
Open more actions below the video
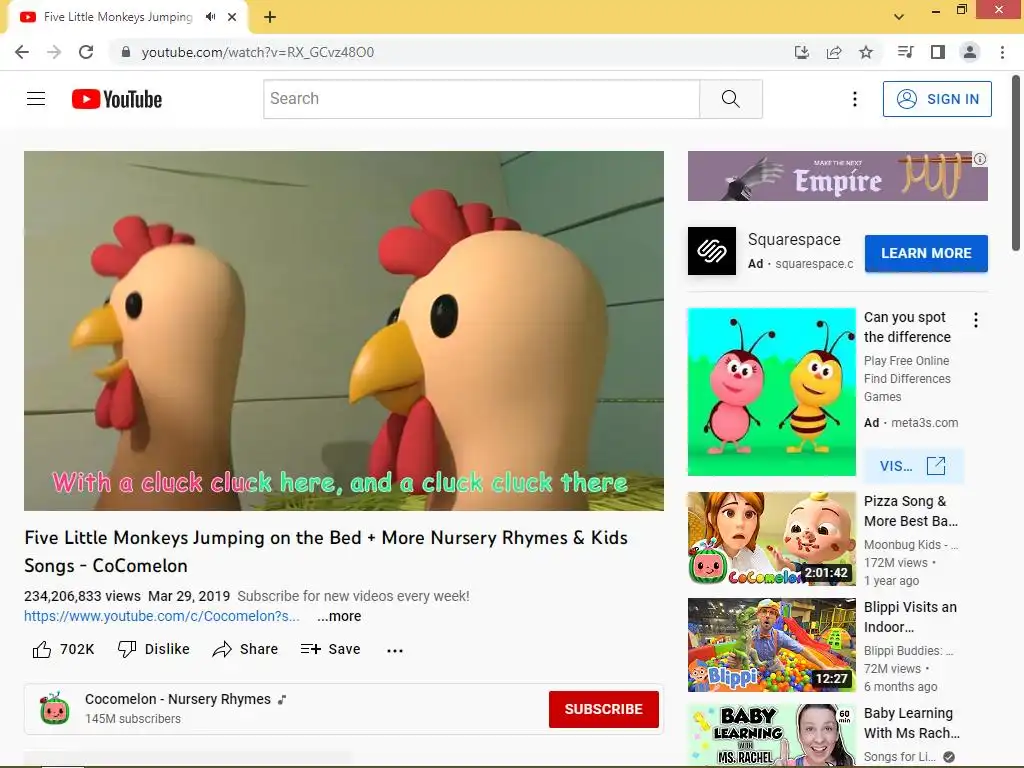394,650
